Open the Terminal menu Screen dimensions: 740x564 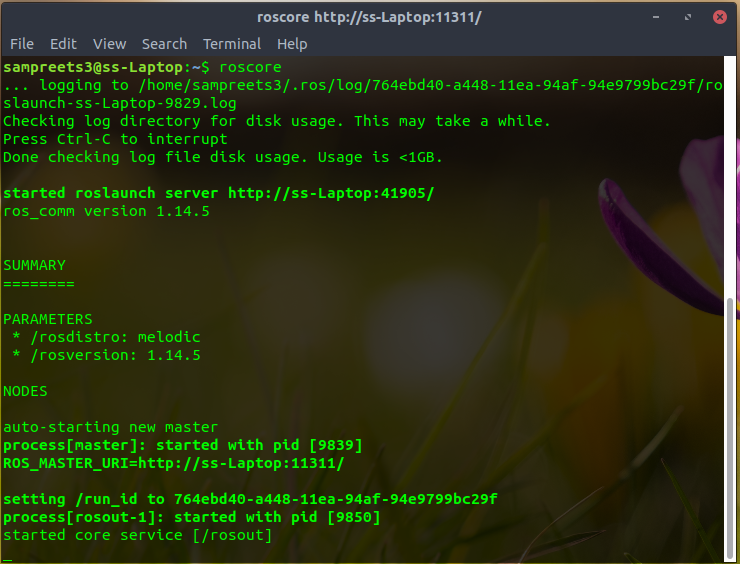point(232,44)
